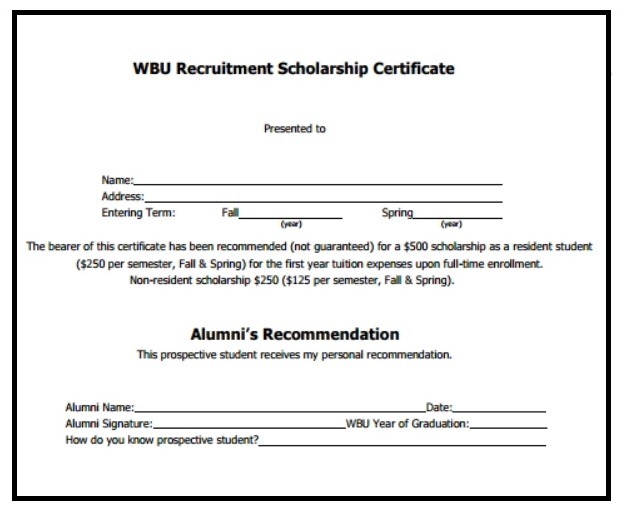The width and height of the screenshot is (624, 515).
Task: Click the Name blank line field
Action: (x=318, y=180)
